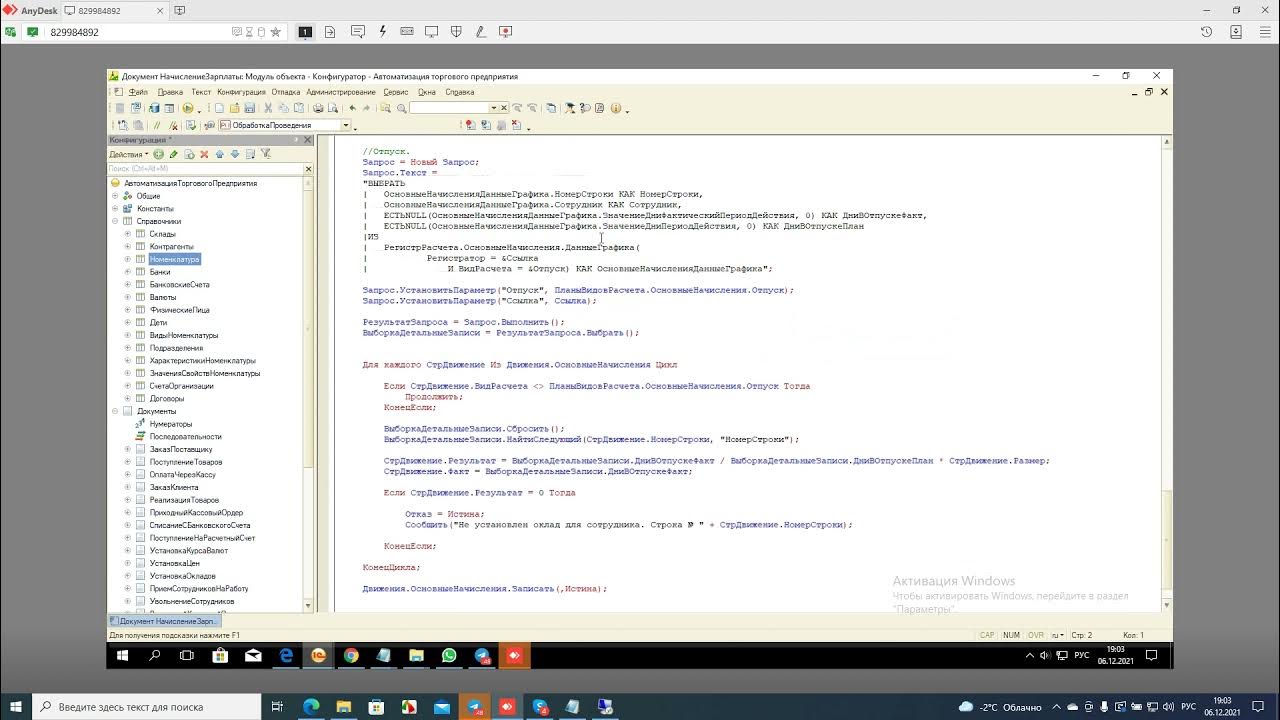Open the Сервис menu
Screen dimensions: 1280x720
(x=396, y=92)
